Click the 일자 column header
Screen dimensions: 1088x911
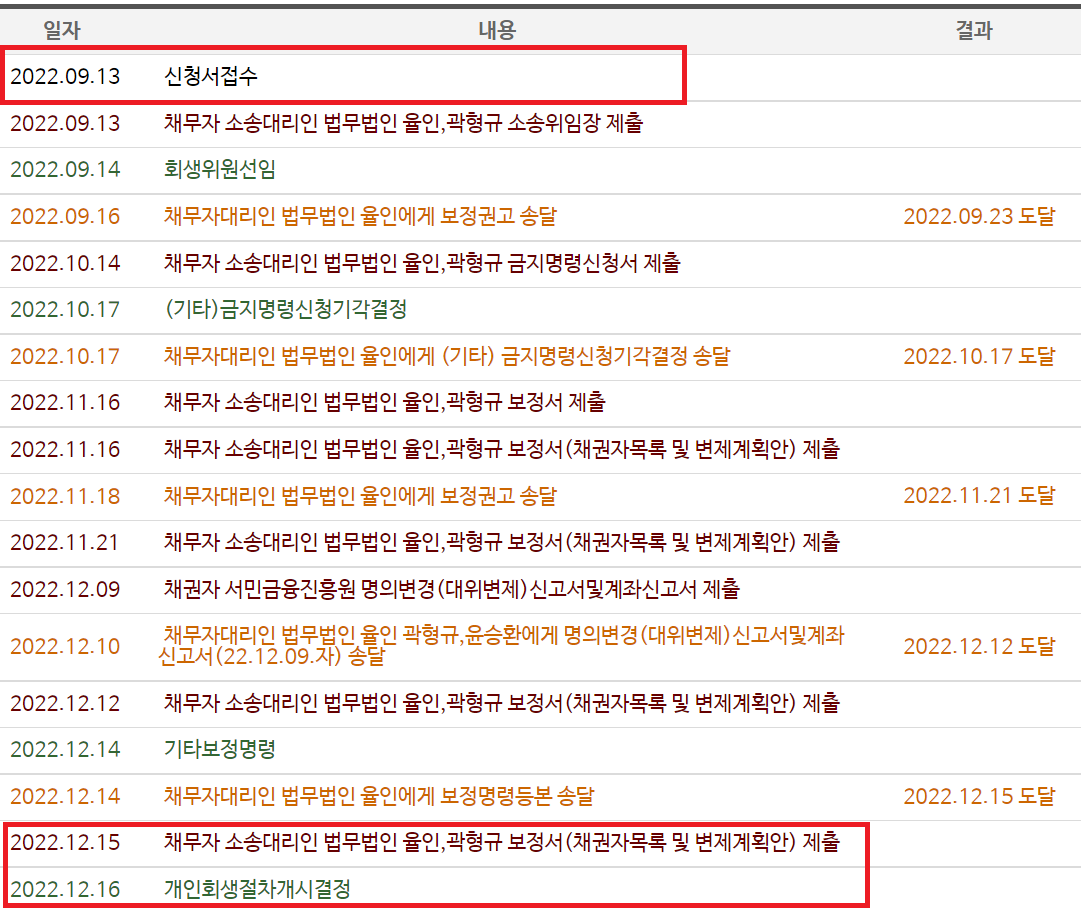click(x=62, y=30)
